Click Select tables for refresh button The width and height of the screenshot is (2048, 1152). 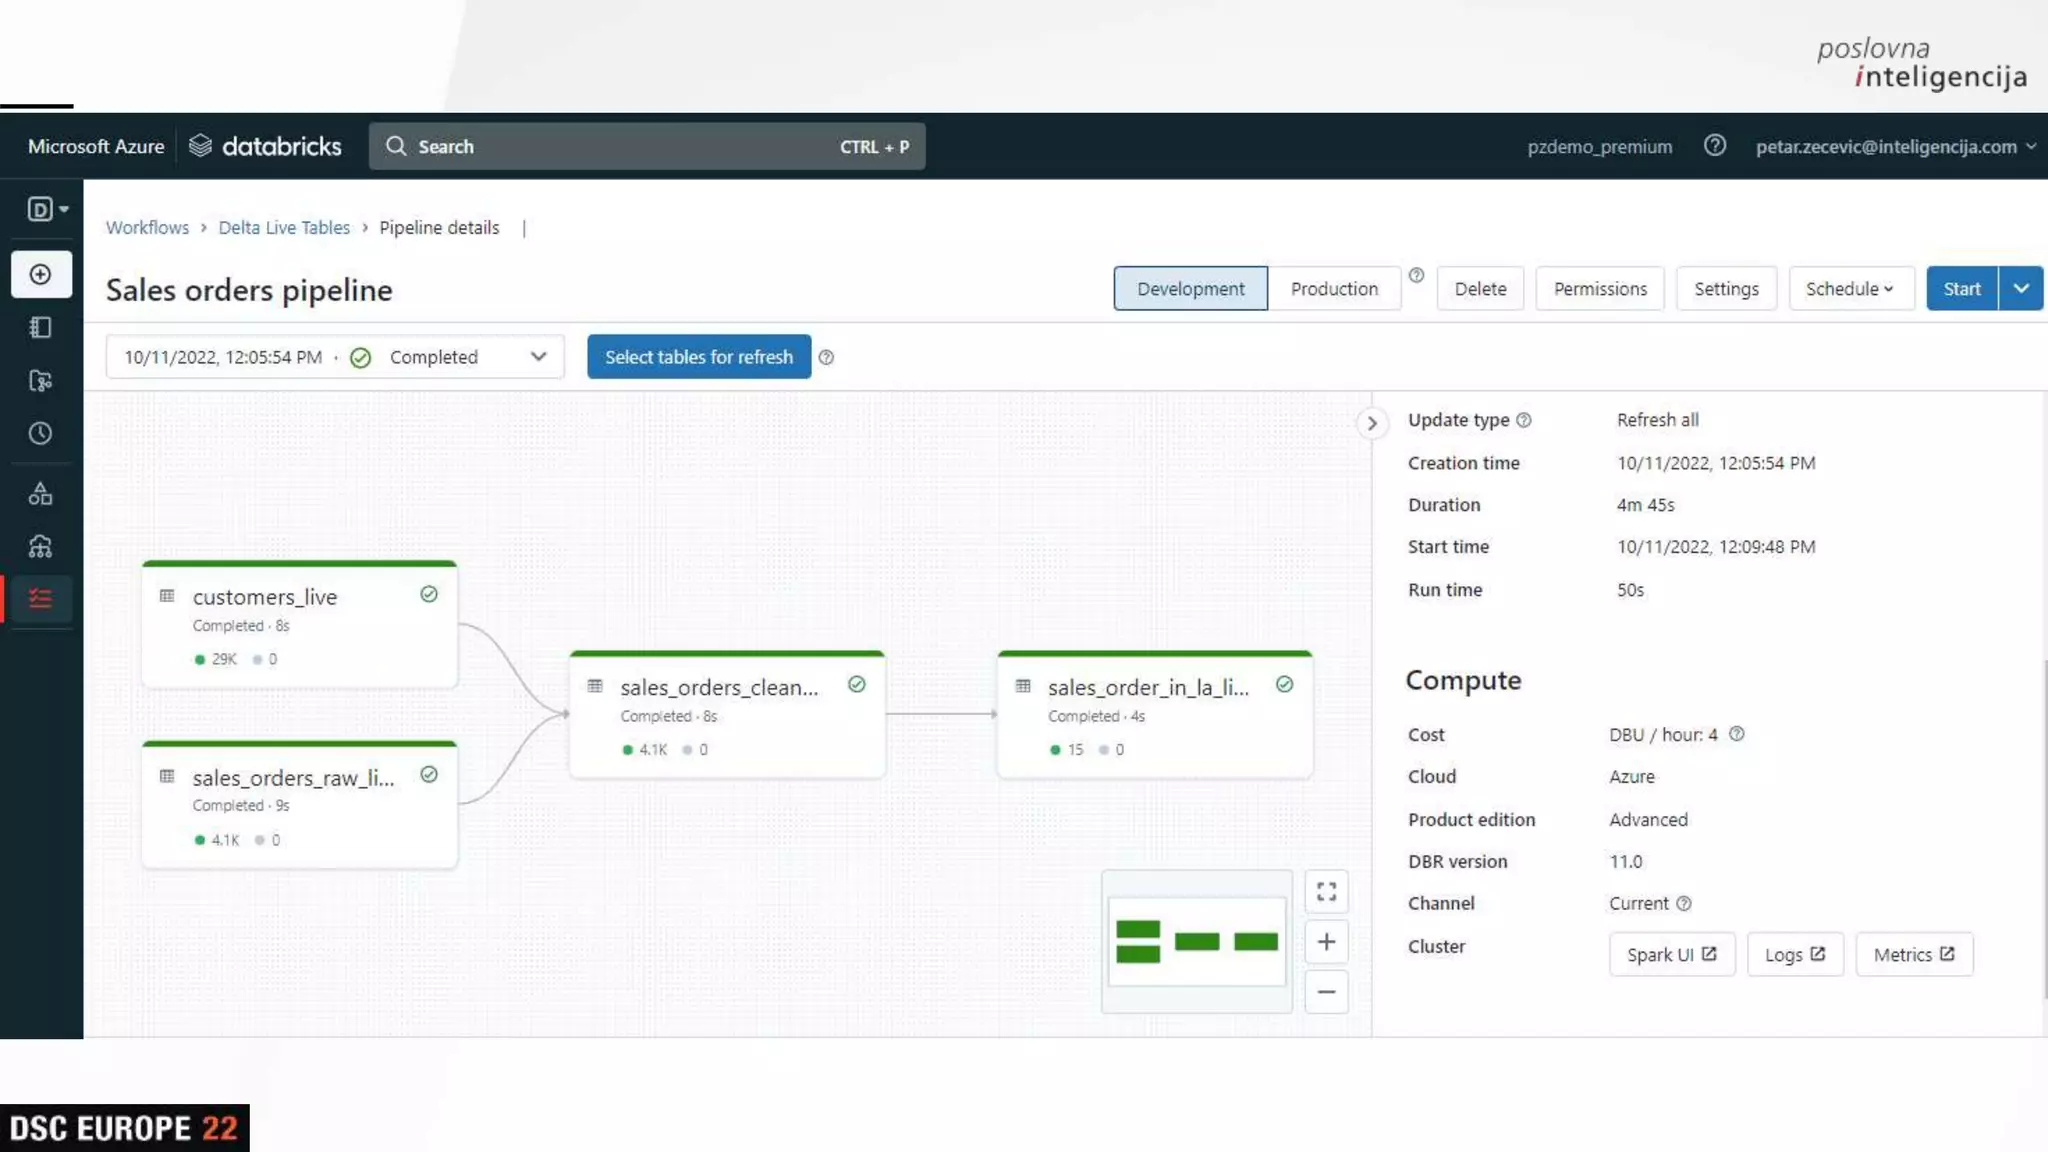(x=698, y=357)
